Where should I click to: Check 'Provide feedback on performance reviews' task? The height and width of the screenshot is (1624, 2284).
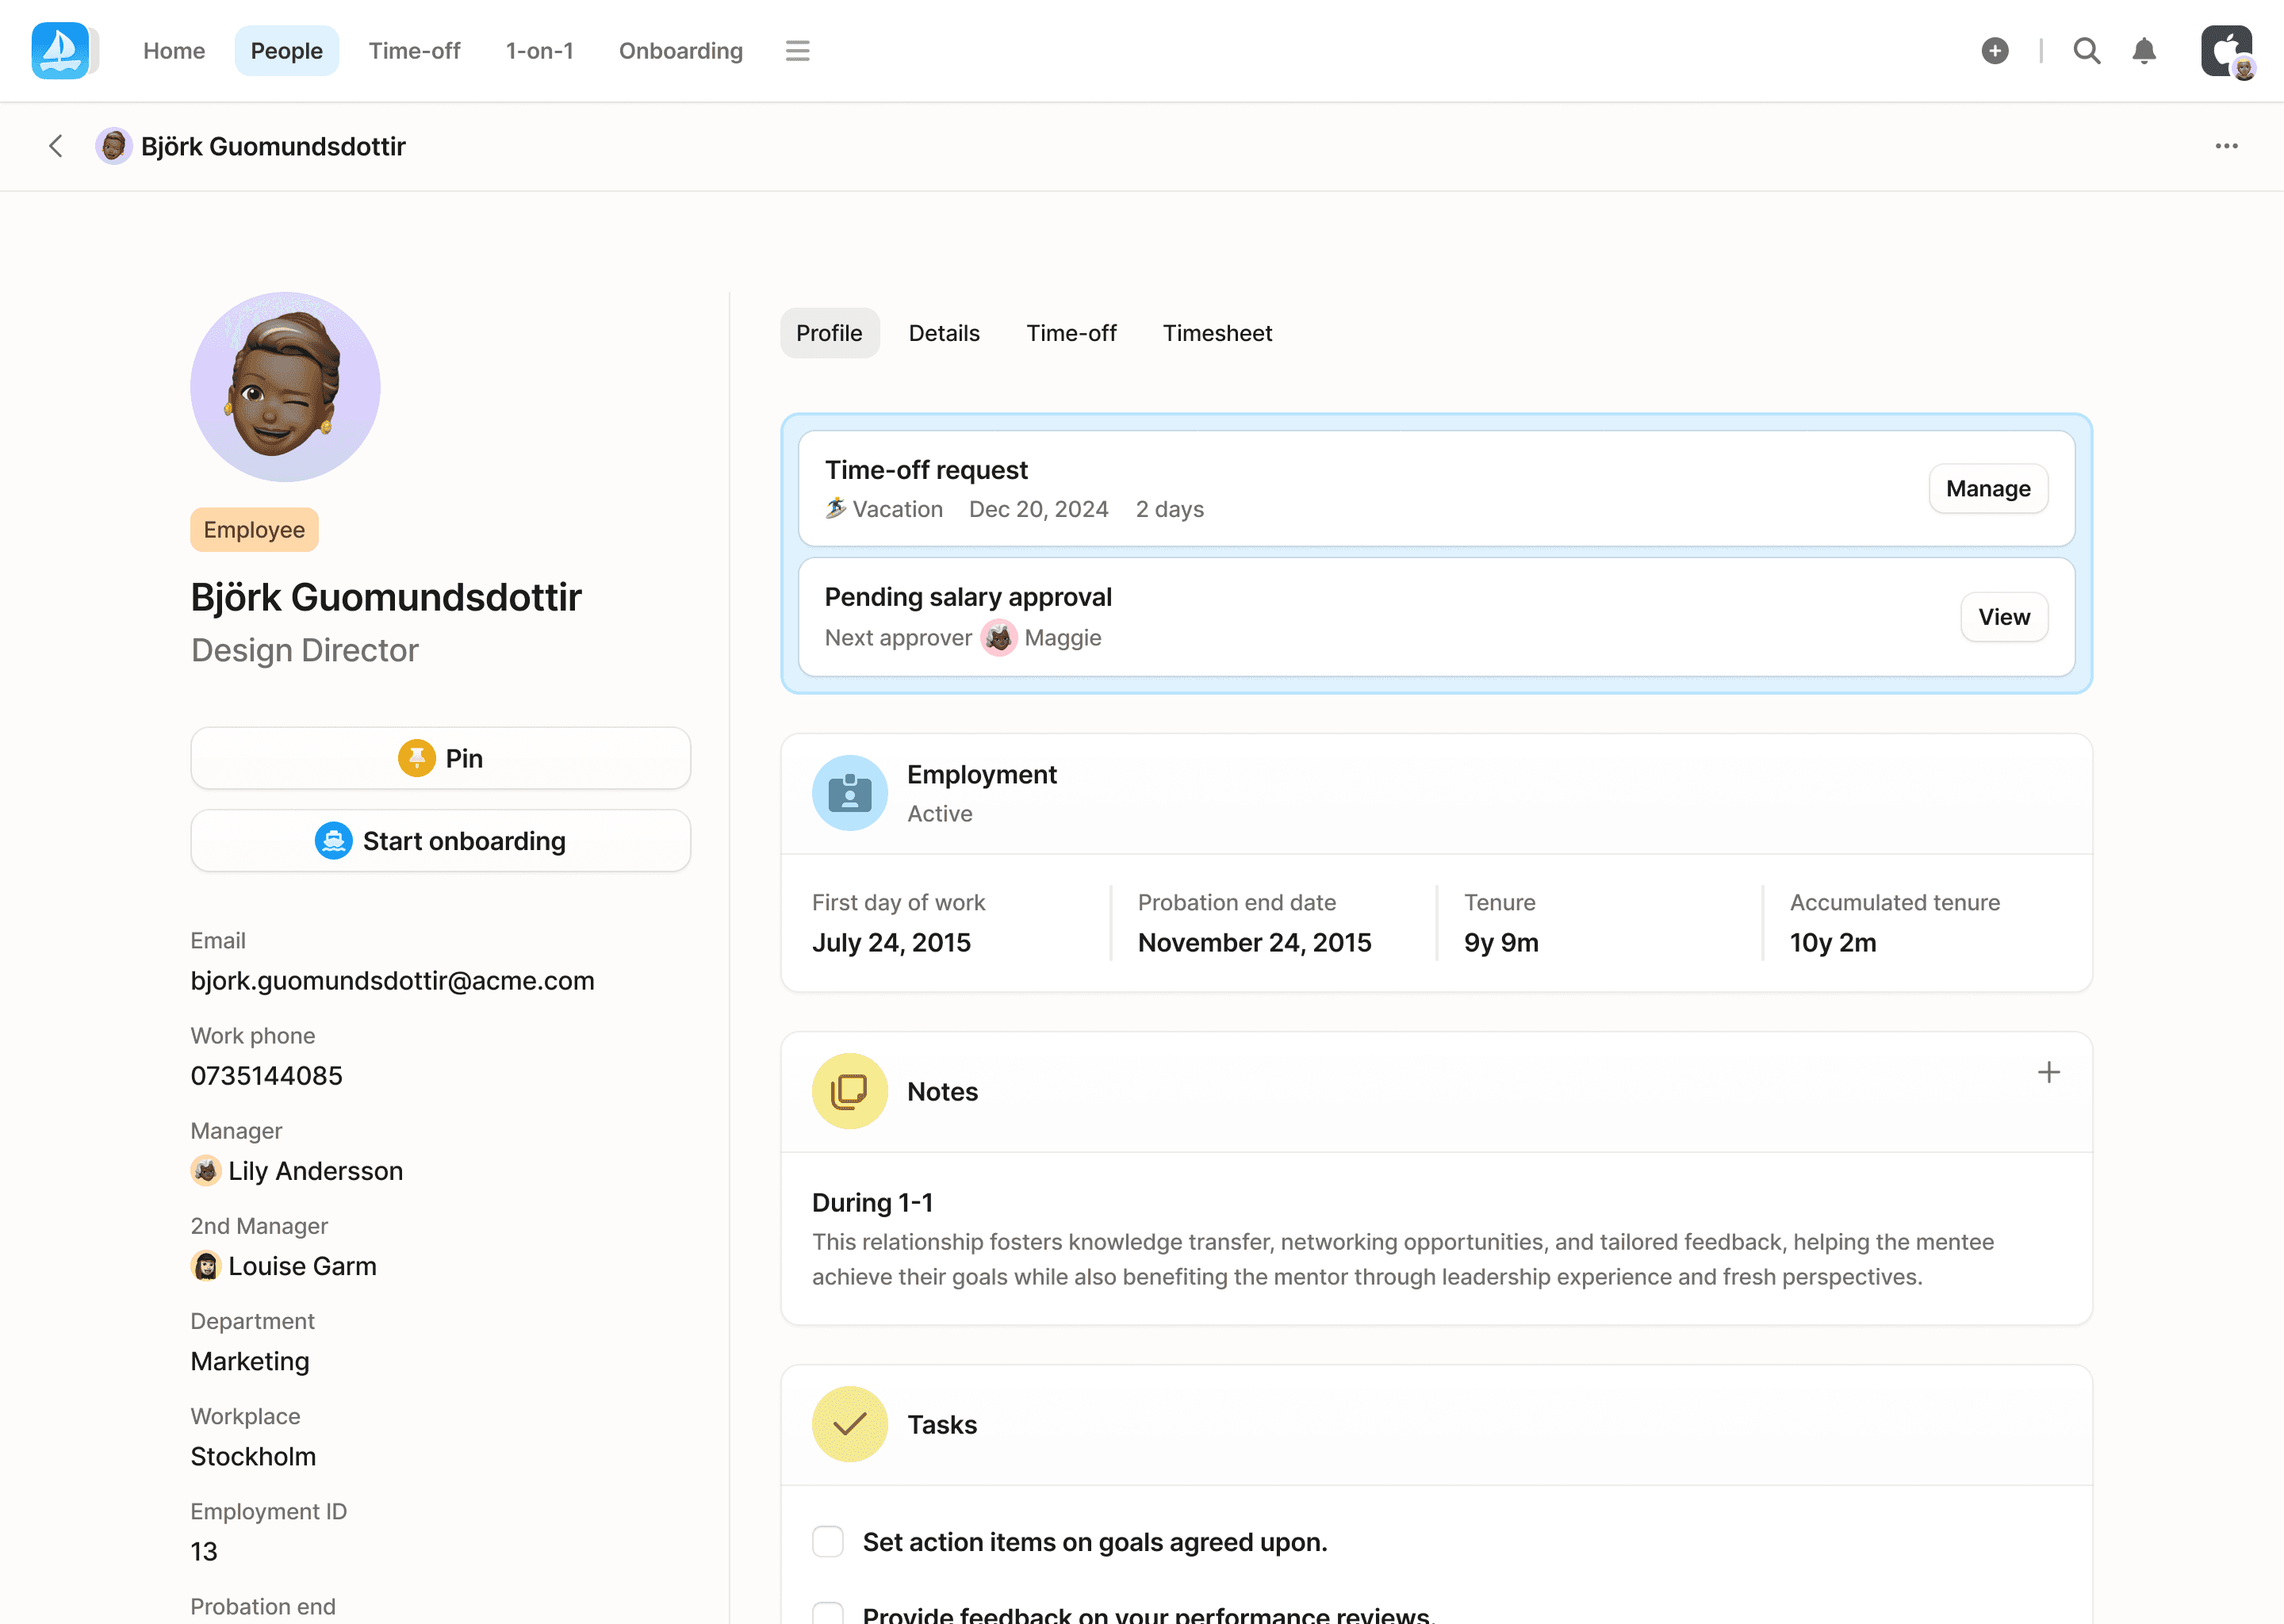pyautogui.click(x=828, y=1612)
